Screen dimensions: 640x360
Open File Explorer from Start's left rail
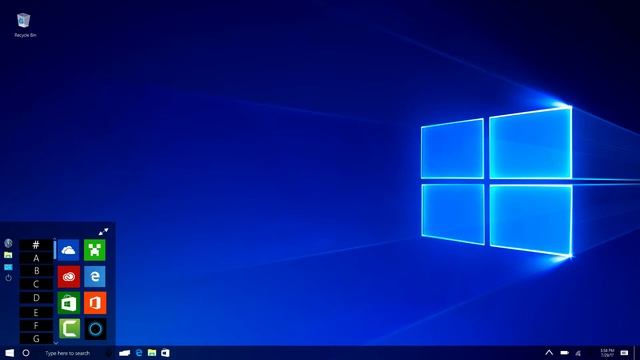8,255
